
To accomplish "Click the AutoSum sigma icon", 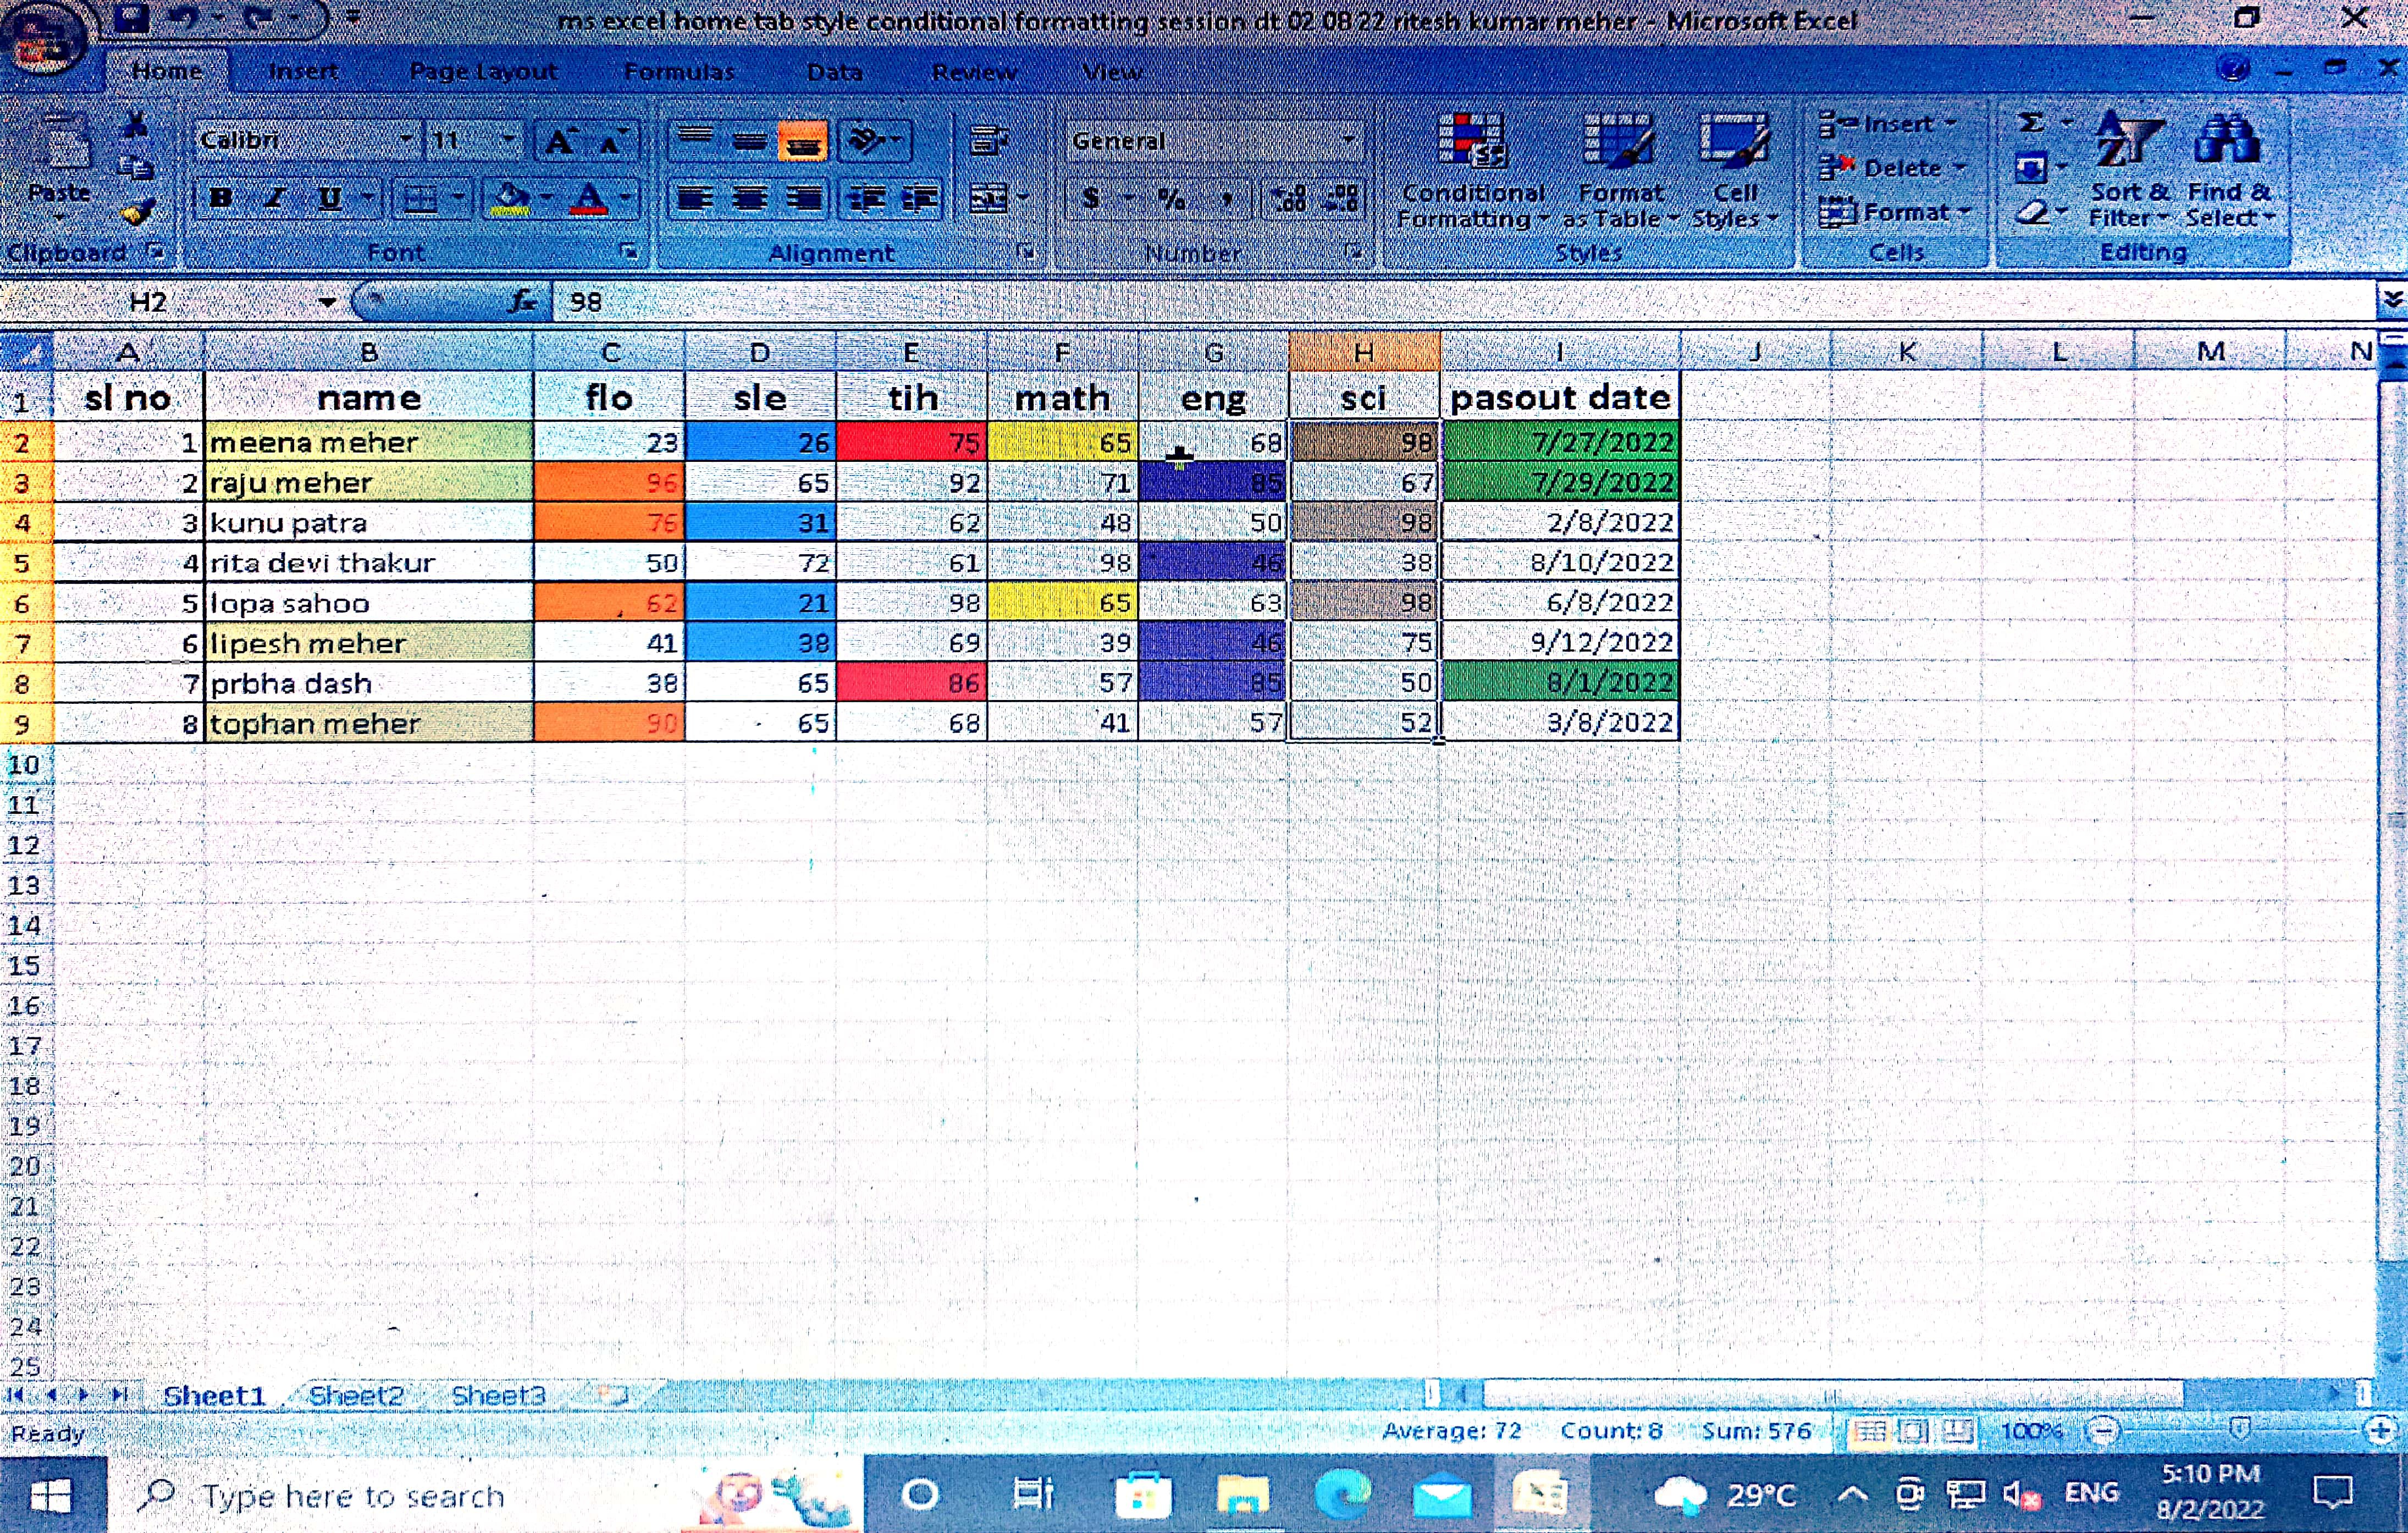I will click(x=2030, y=124).
